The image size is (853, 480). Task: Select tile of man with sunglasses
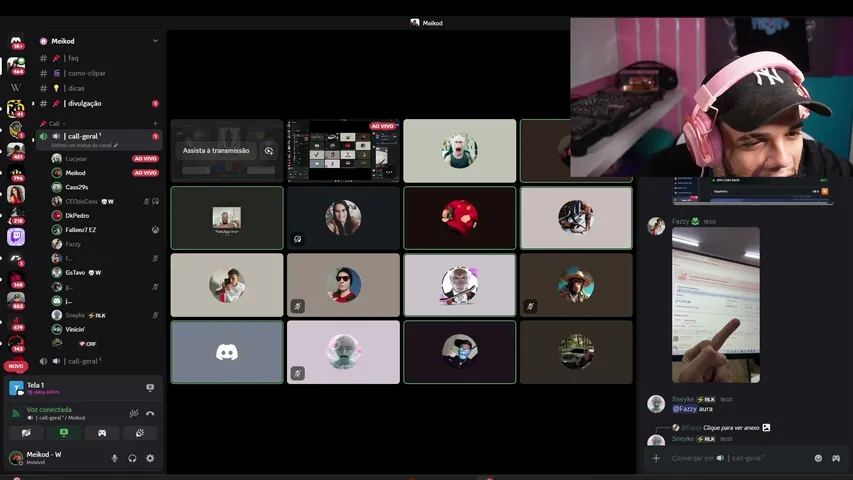343,285
